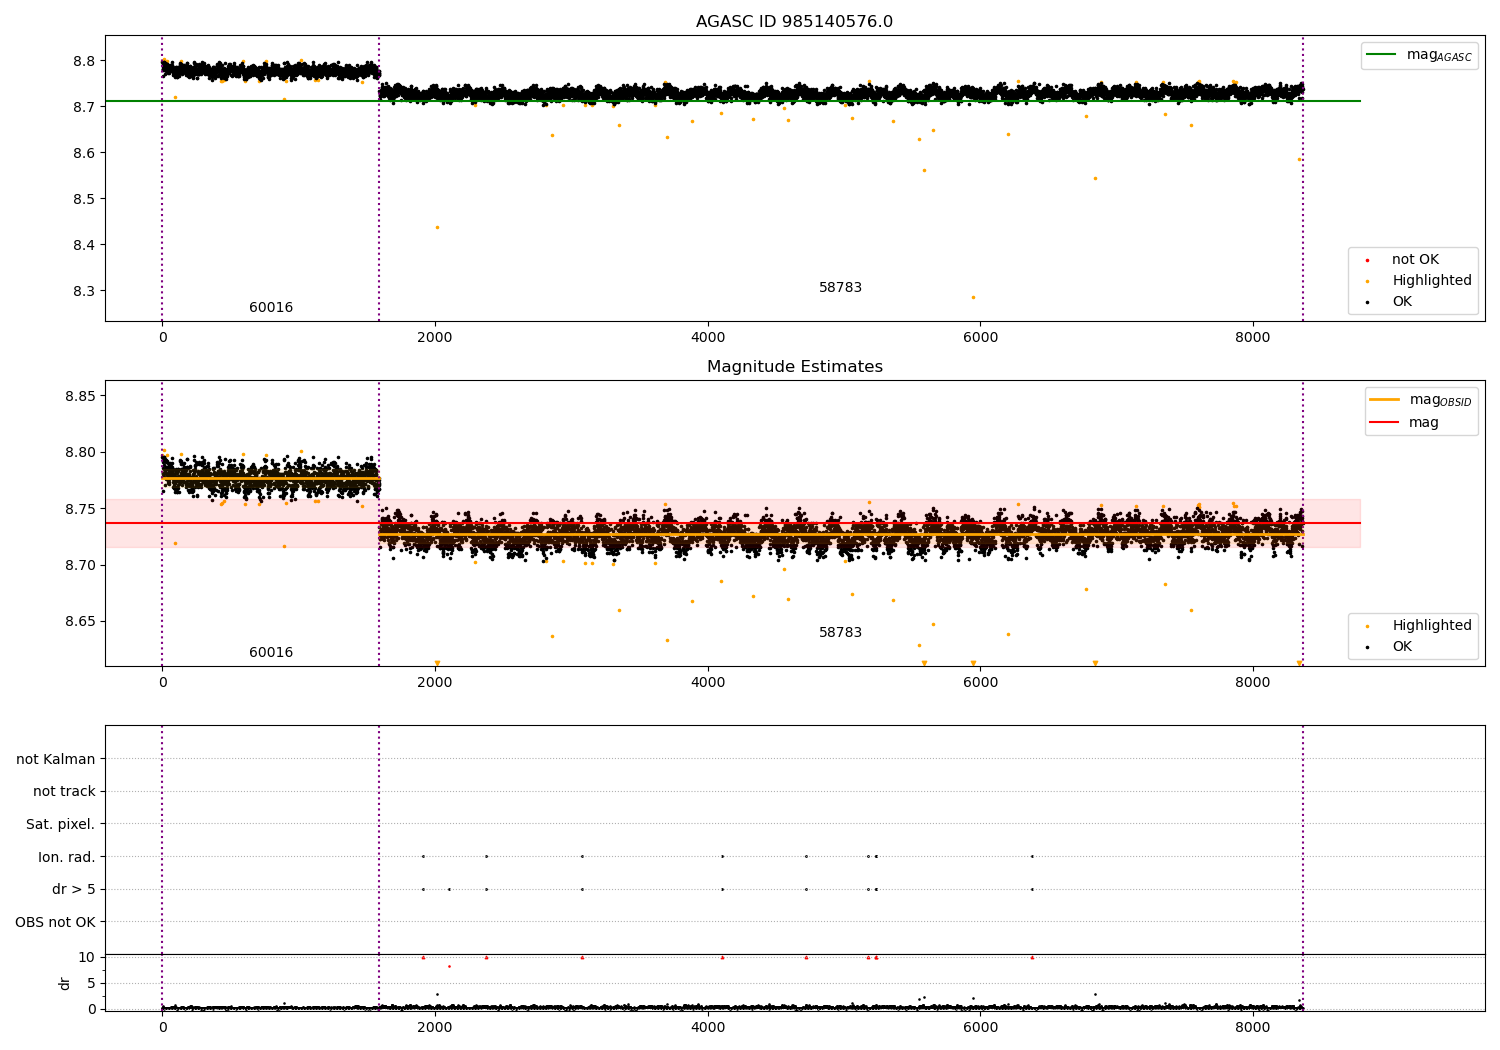Pick the standalone "OK" entry in the top plot legend
Image resolution: width=1500 pixels, height=1050 pixels.
pyautogui.click(x=1402, y=302)
